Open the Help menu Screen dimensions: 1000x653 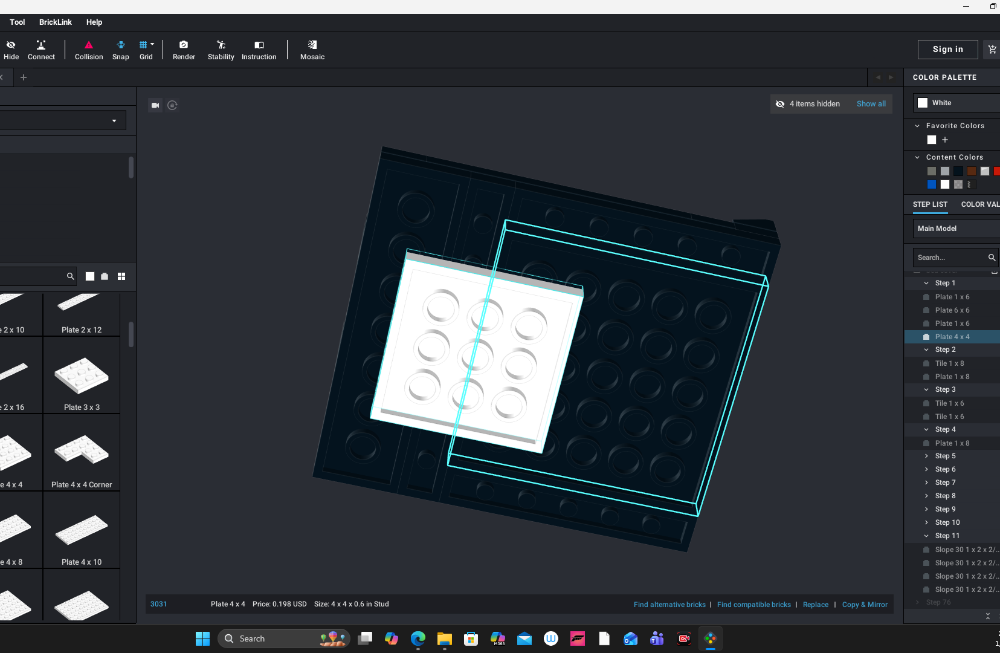tap(94, 22)
